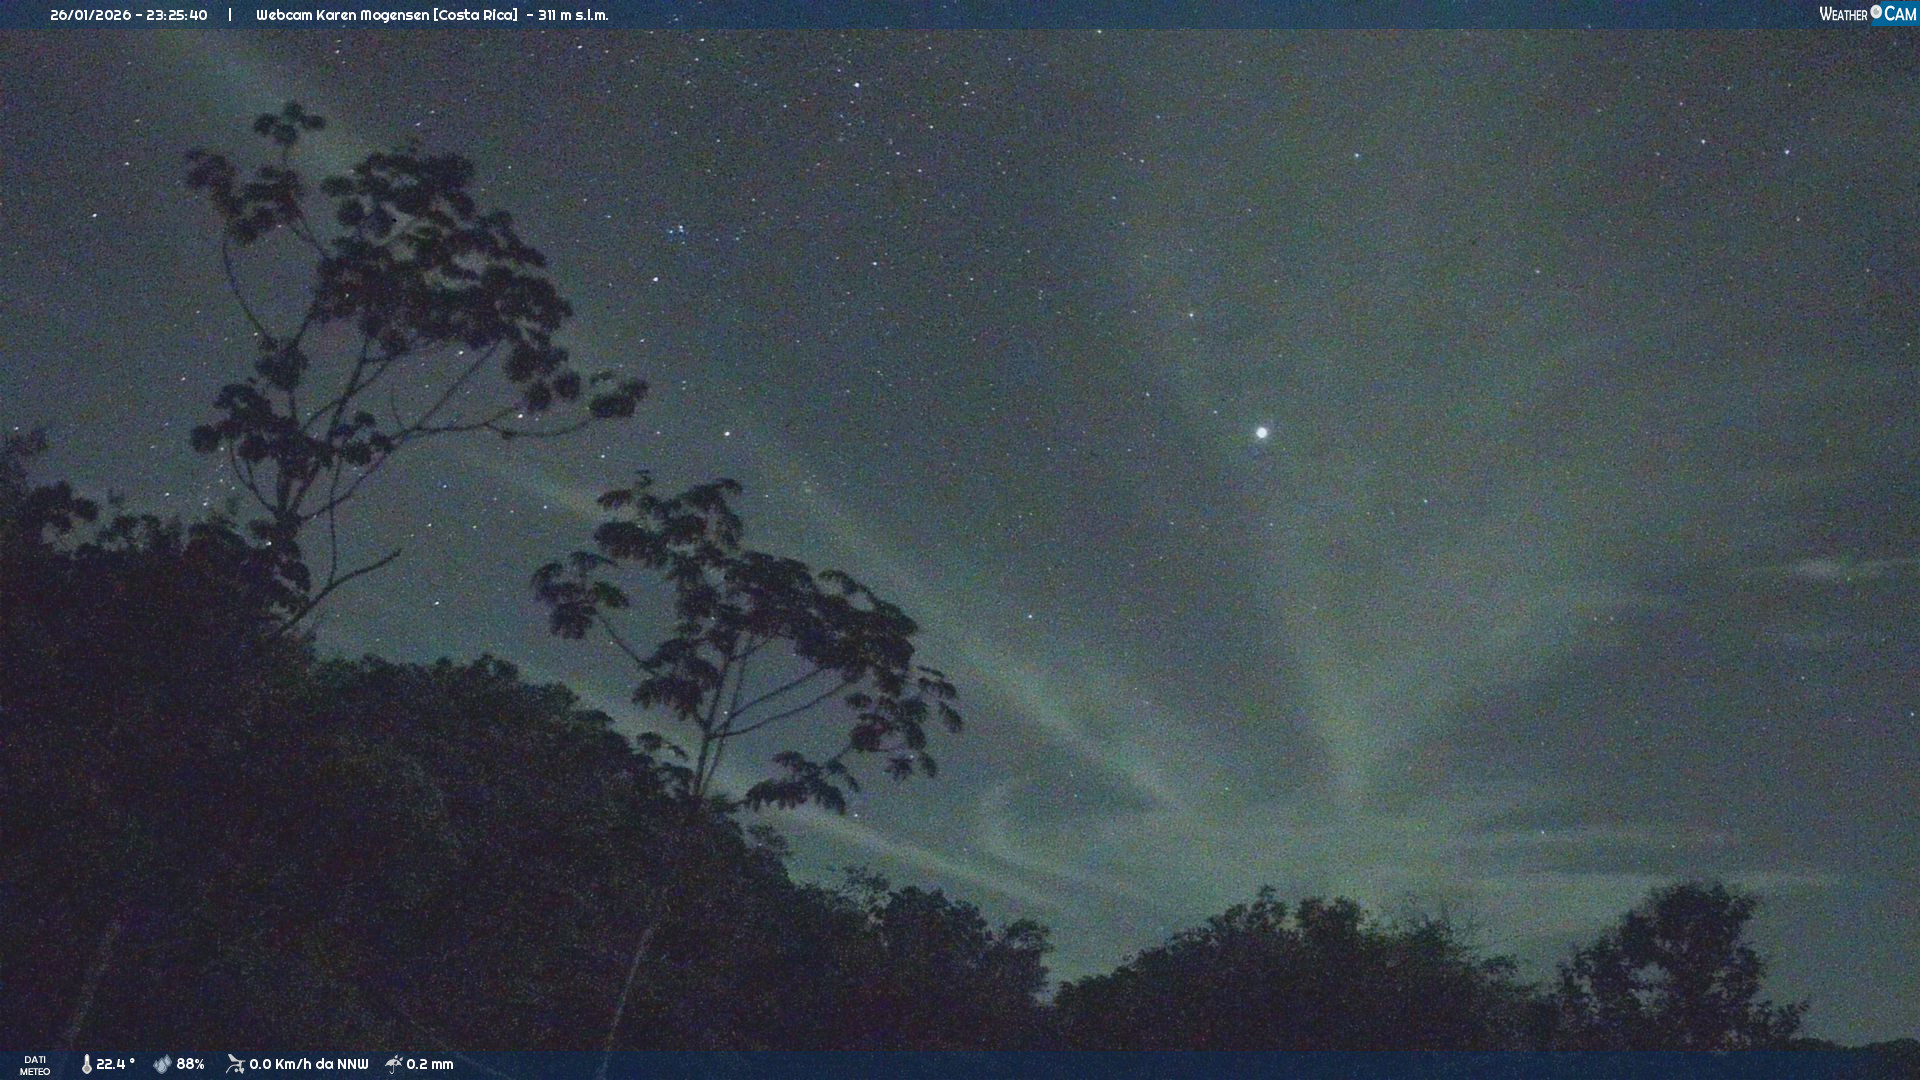Click the 23:25:40 time display
This screenshot has width=1920, height=1080.
click(x=177, y=15)
